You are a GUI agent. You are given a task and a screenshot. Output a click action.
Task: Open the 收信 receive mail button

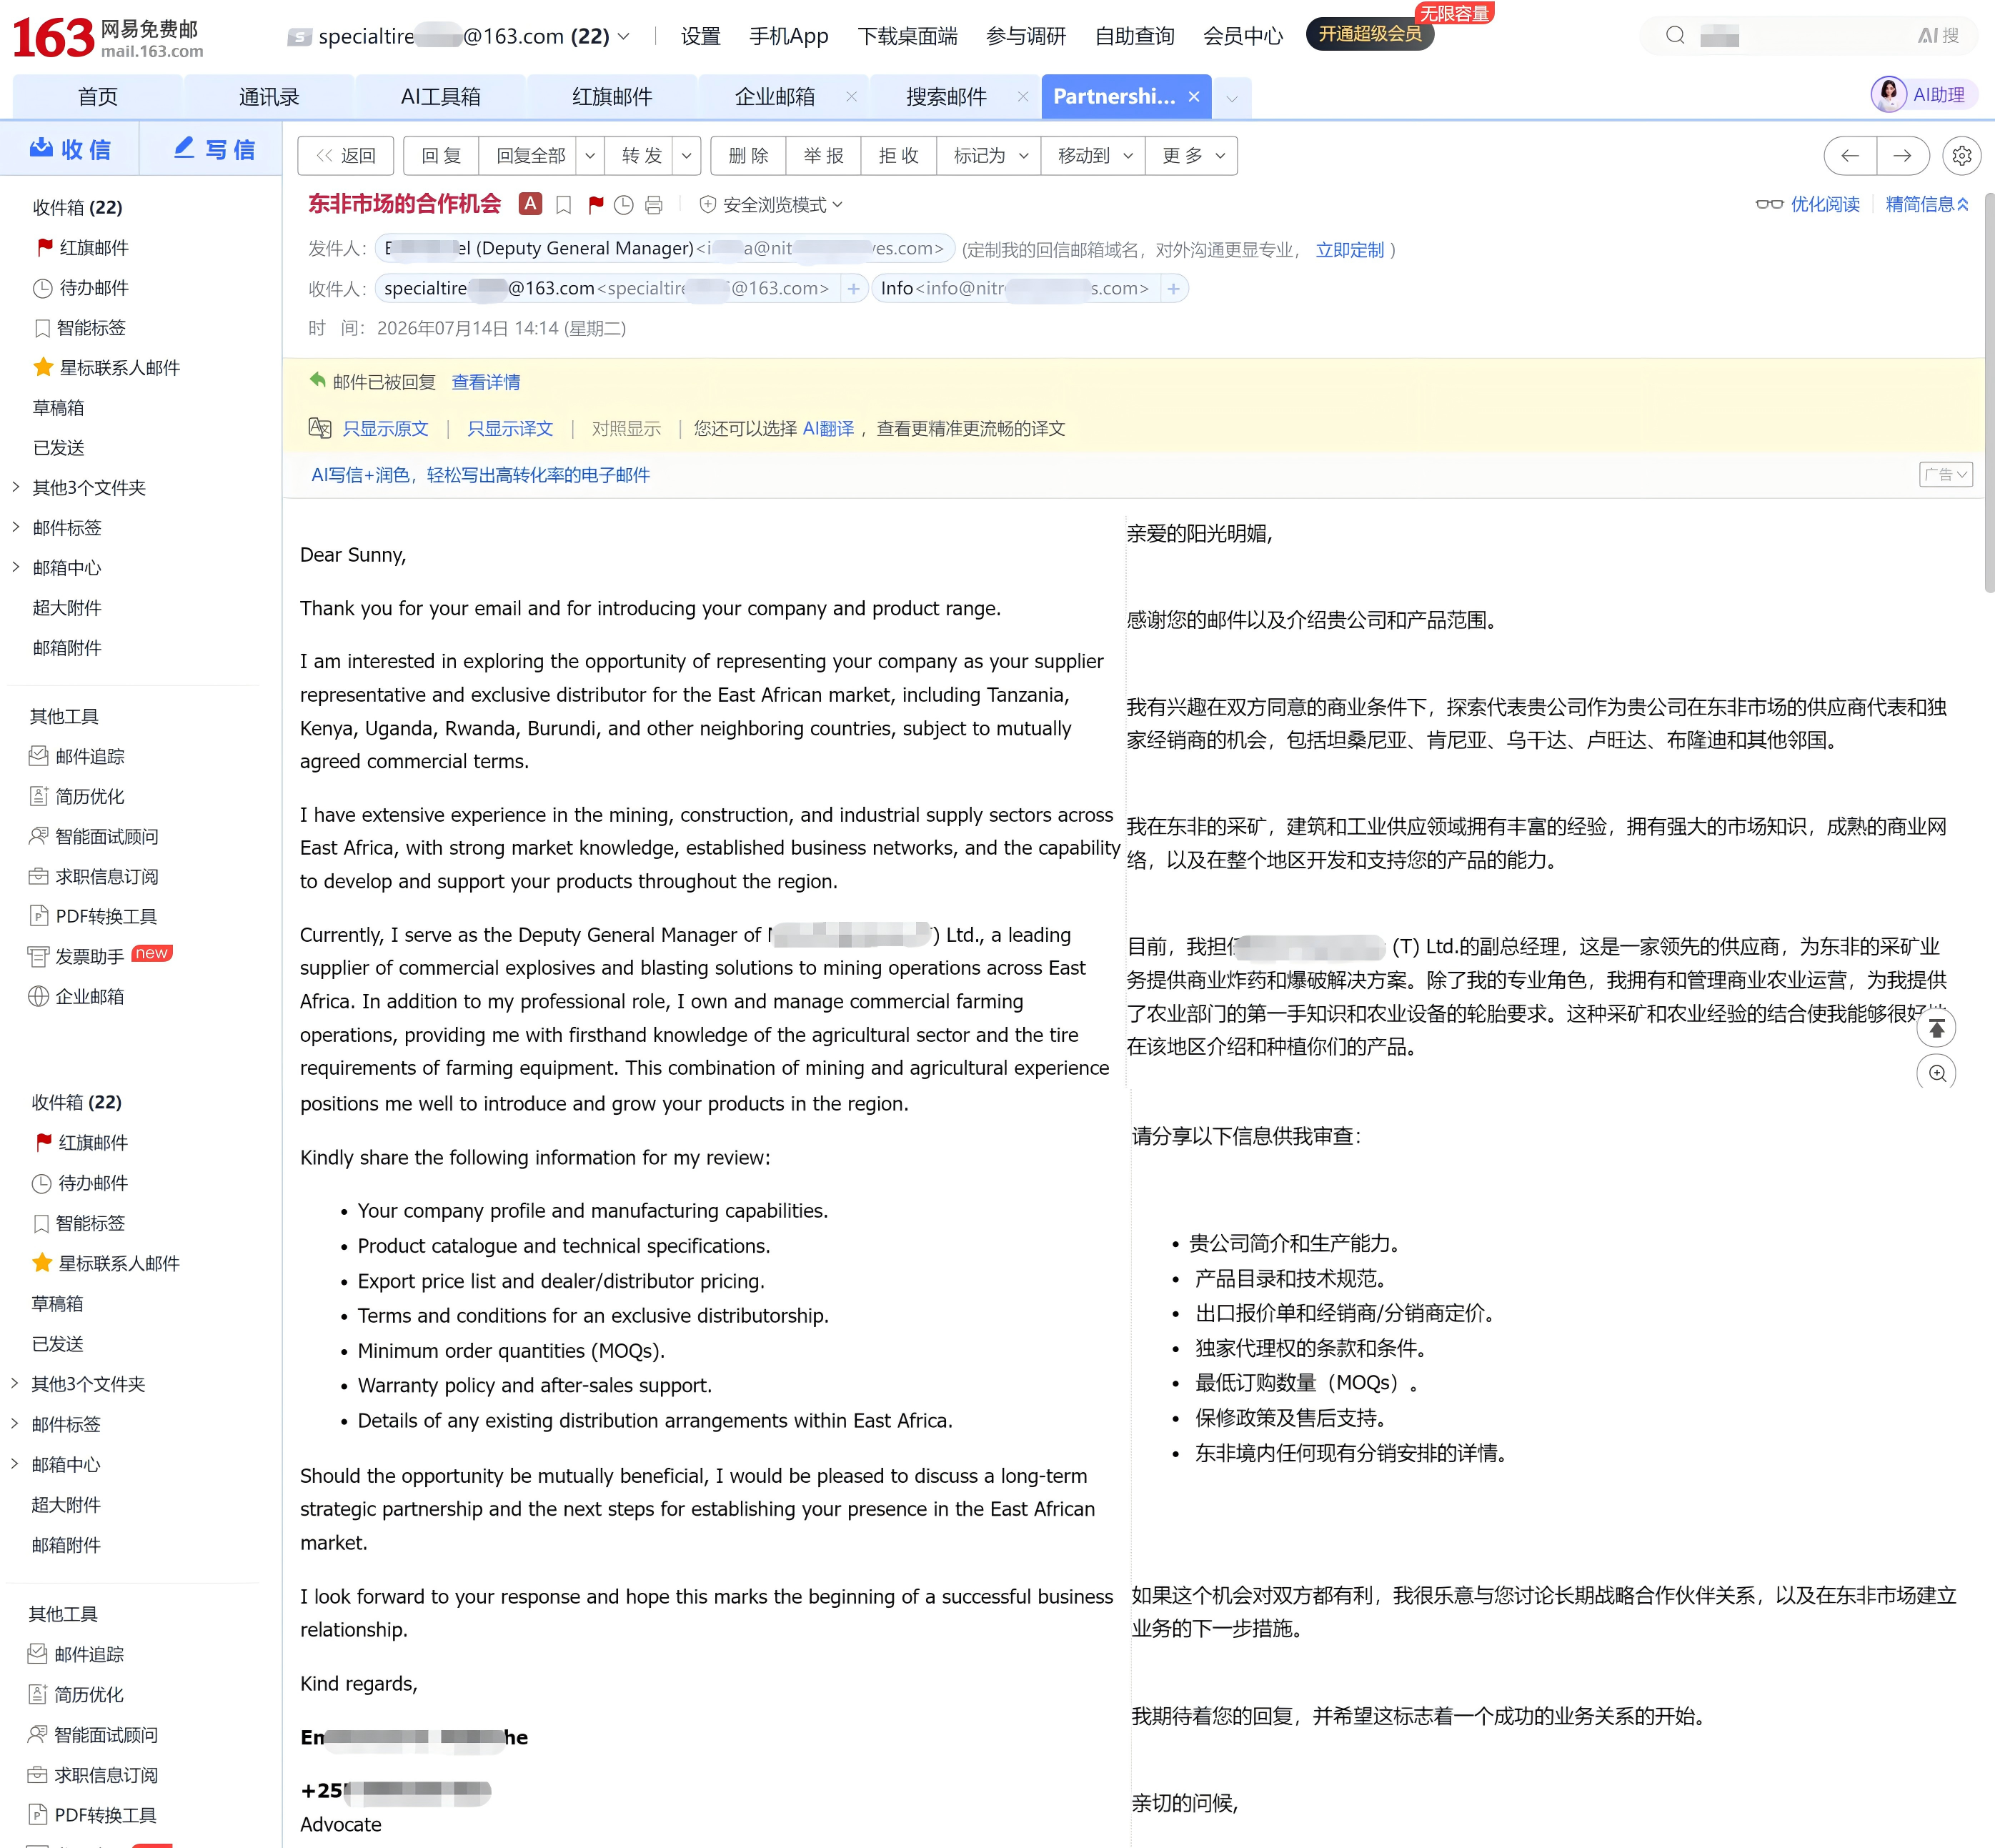click(70, 149)
